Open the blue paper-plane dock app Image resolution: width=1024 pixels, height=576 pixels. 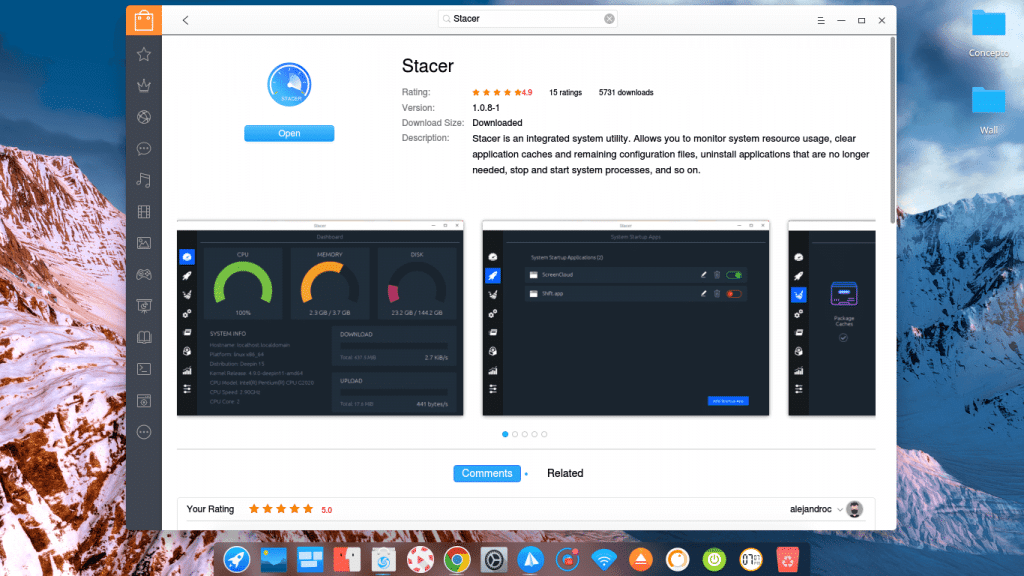coord(530,560)
